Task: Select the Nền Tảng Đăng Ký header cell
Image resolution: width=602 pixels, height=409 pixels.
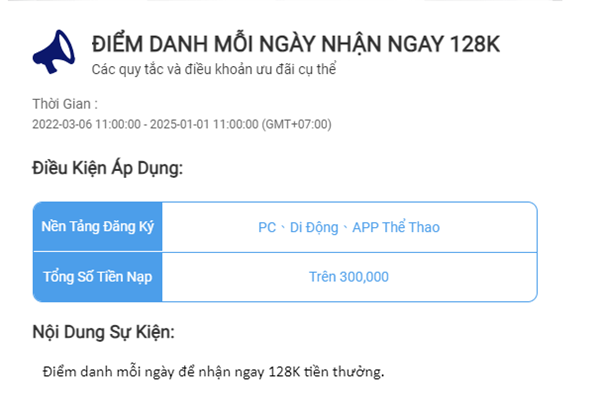Action: click(98, 227)
